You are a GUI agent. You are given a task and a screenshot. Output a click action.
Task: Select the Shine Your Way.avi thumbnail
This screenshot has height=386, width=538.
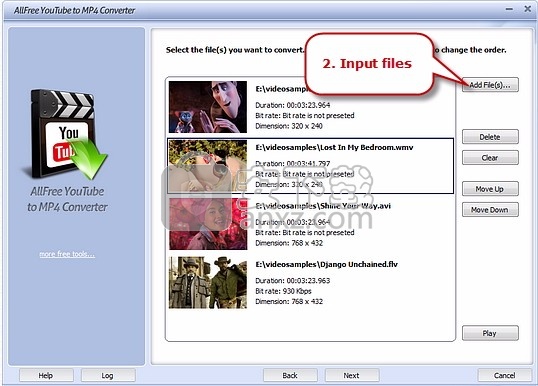208,224
